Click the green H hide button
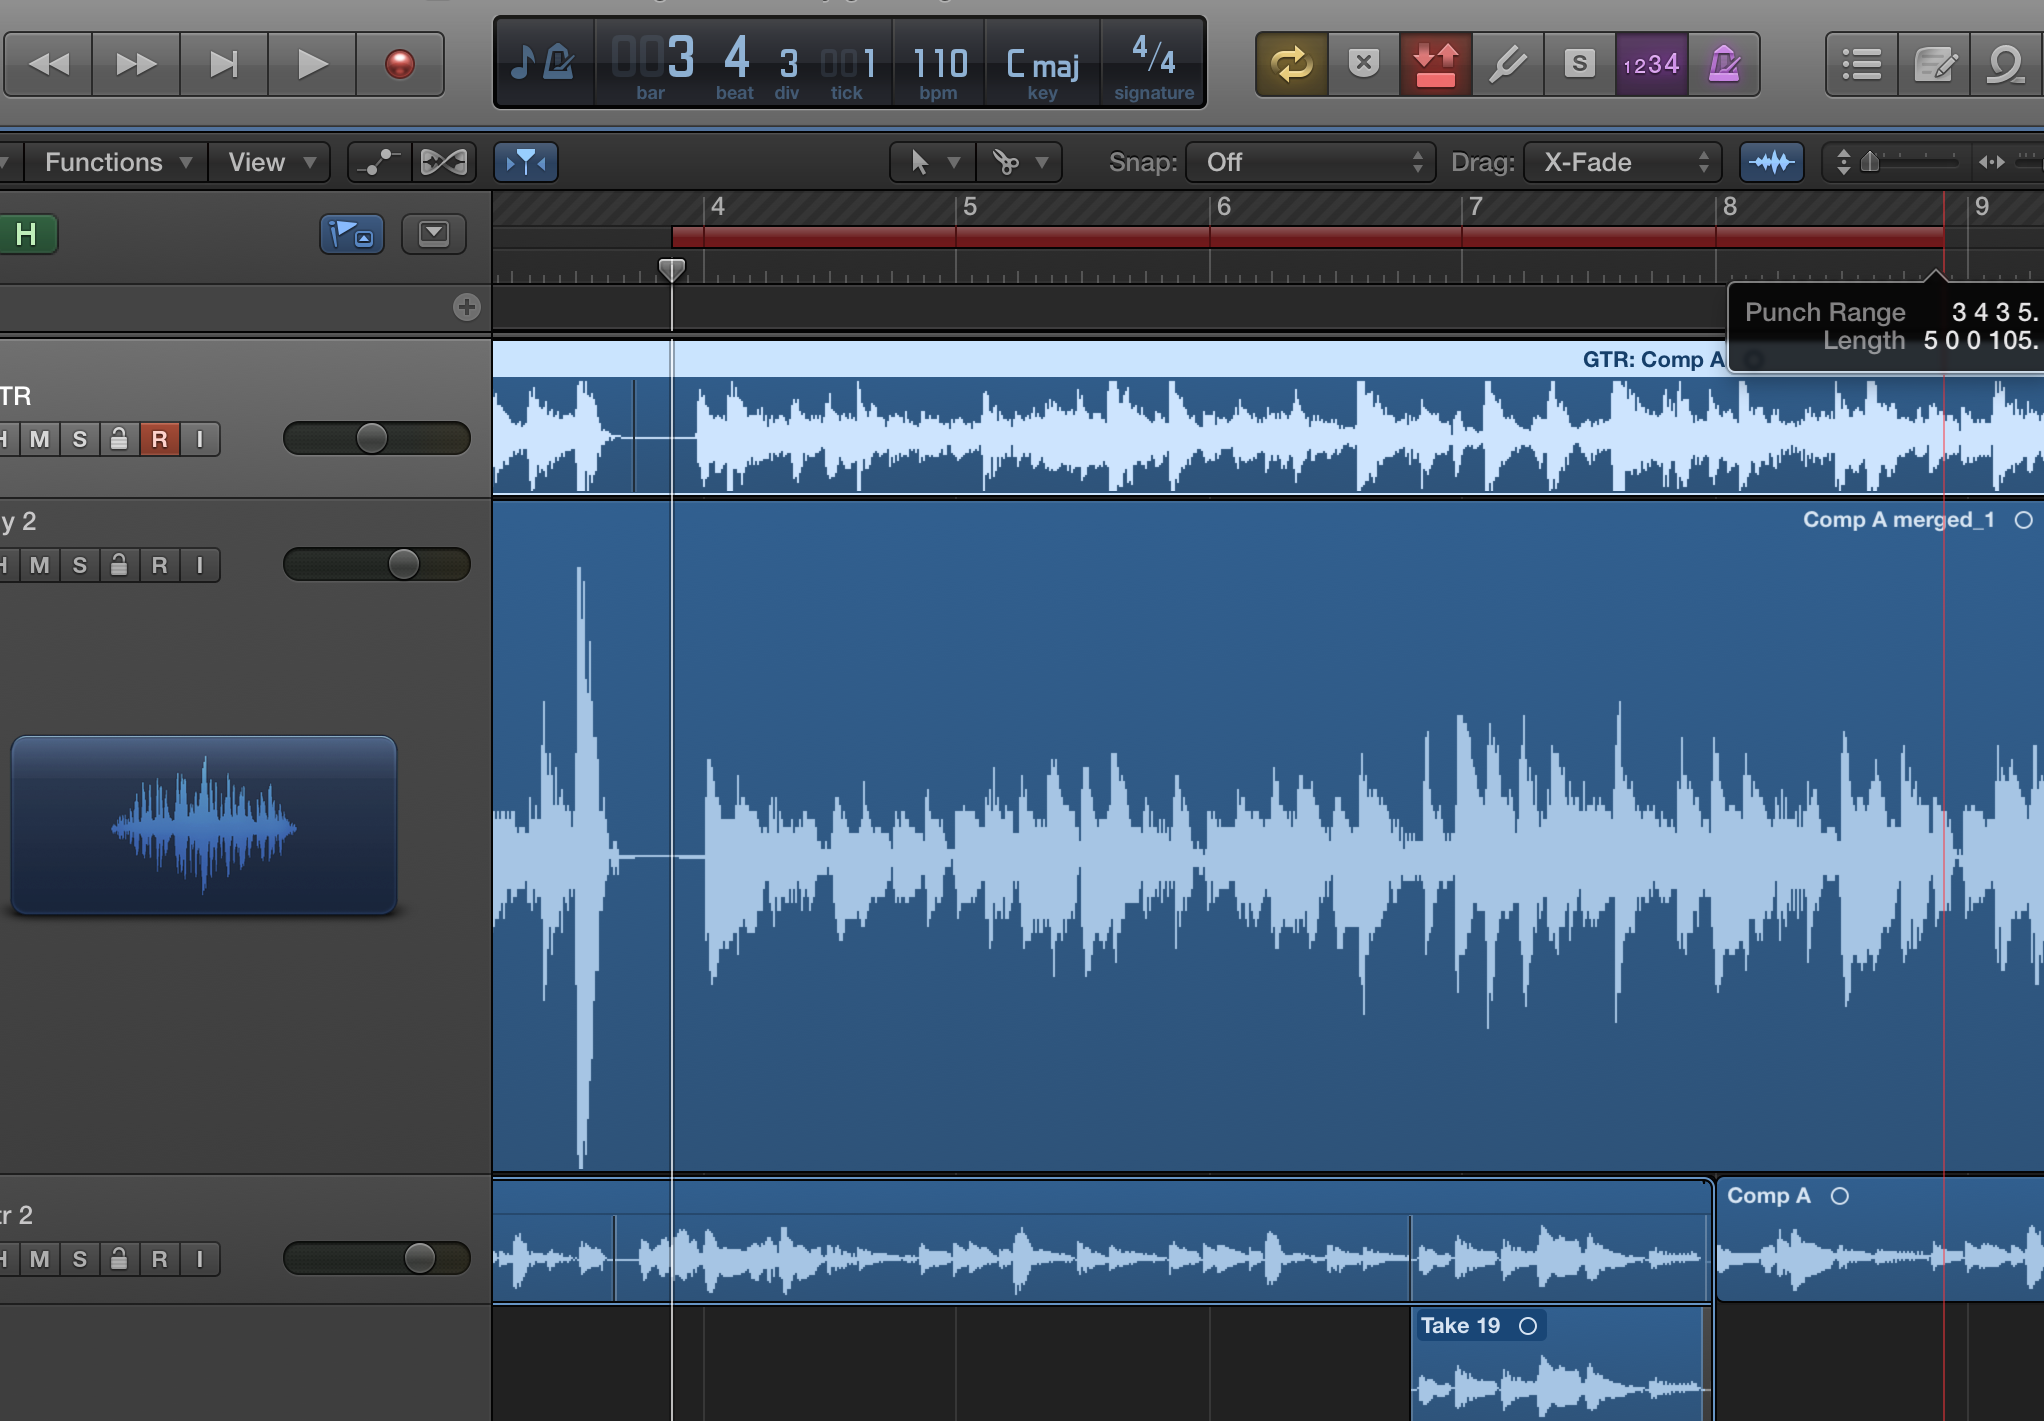This screenshot has height=1421, width=2044. point(26,234)
